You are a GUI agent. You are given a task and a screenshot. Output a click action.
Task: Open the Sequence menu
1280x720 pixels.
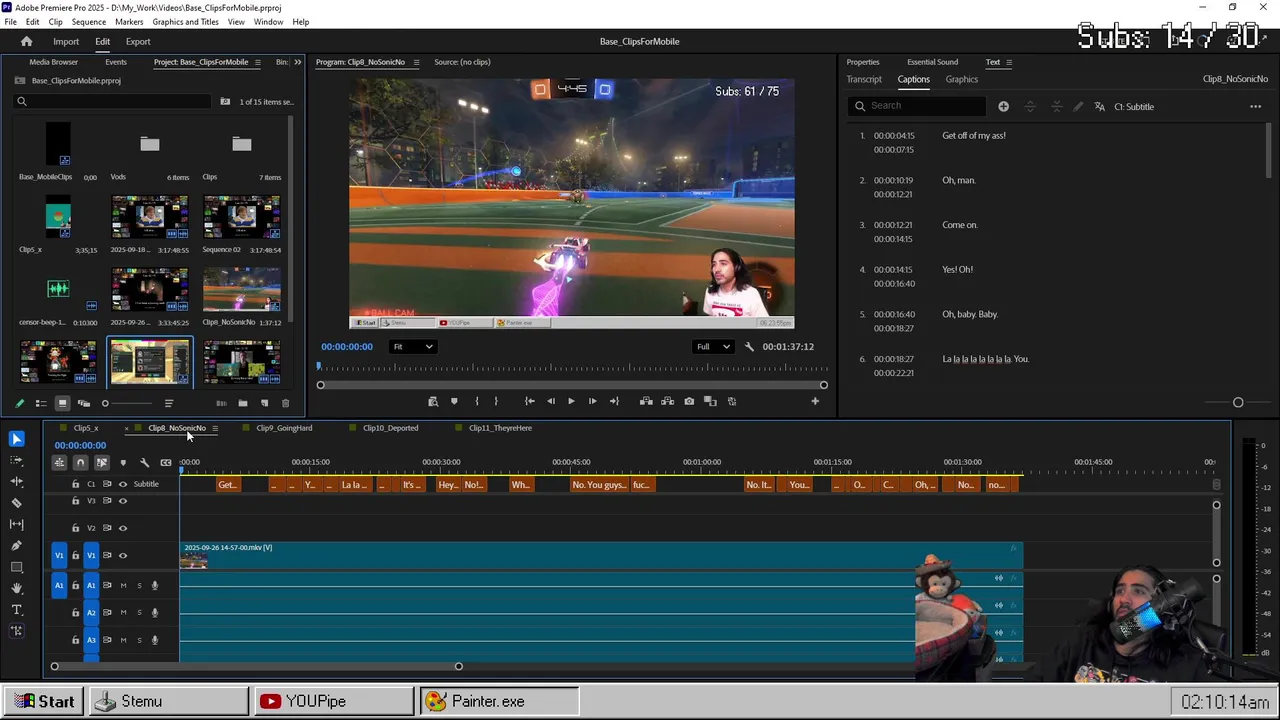tap(89, 22)
